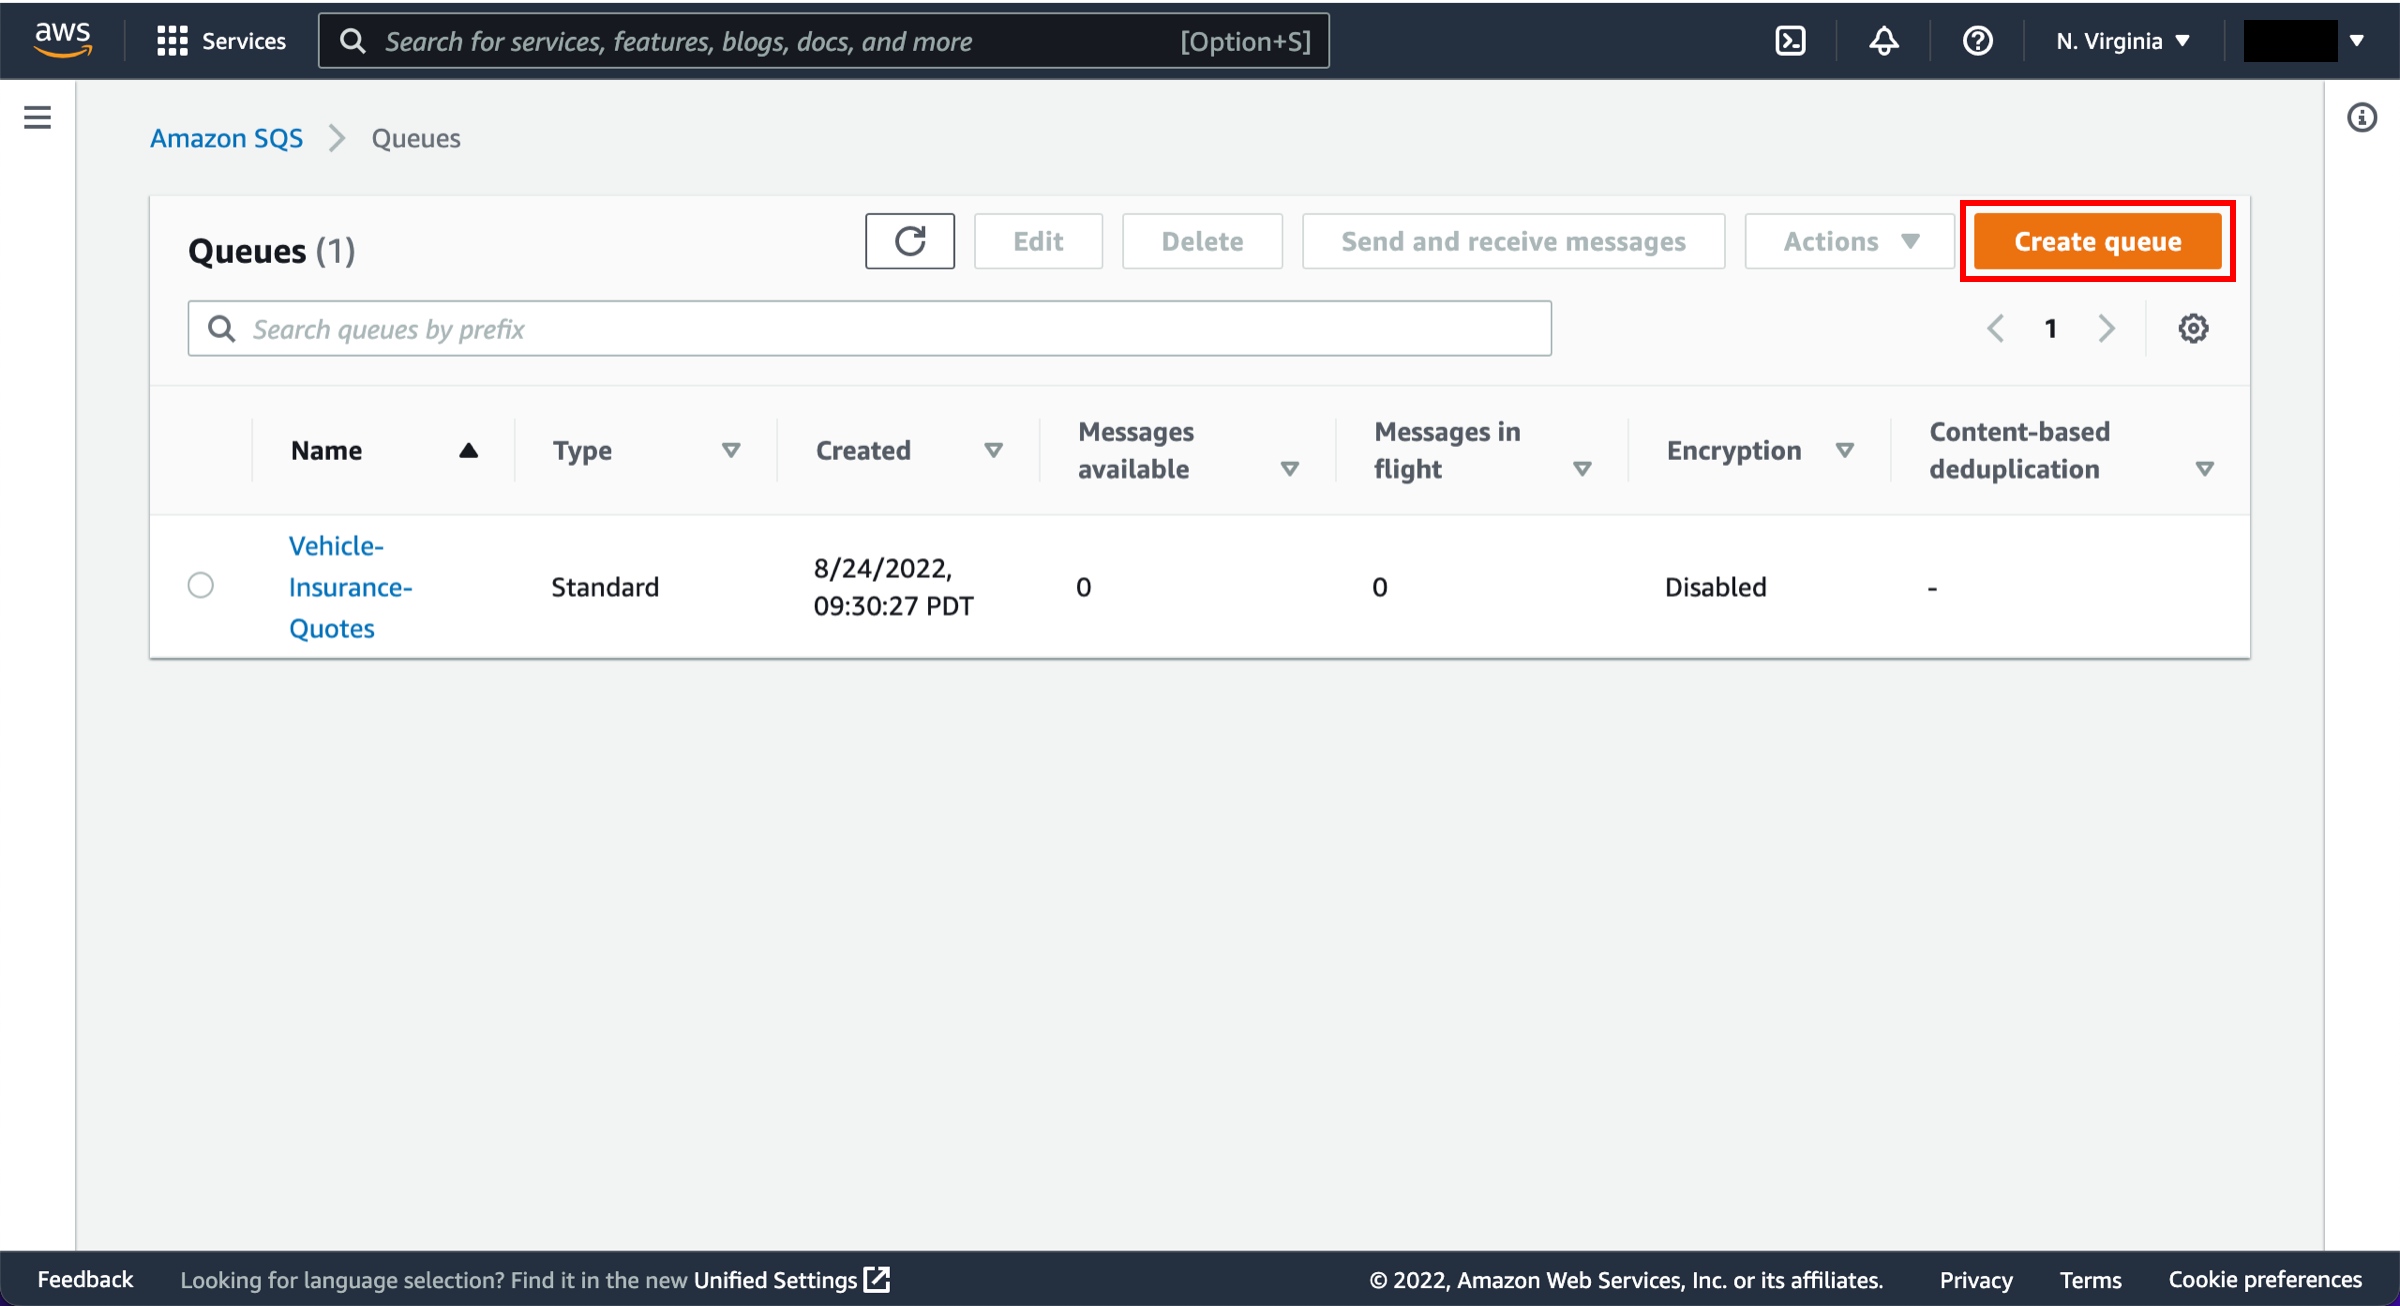Click the Create queue button
The image size is (2400, 1306).
(2098, 240)
